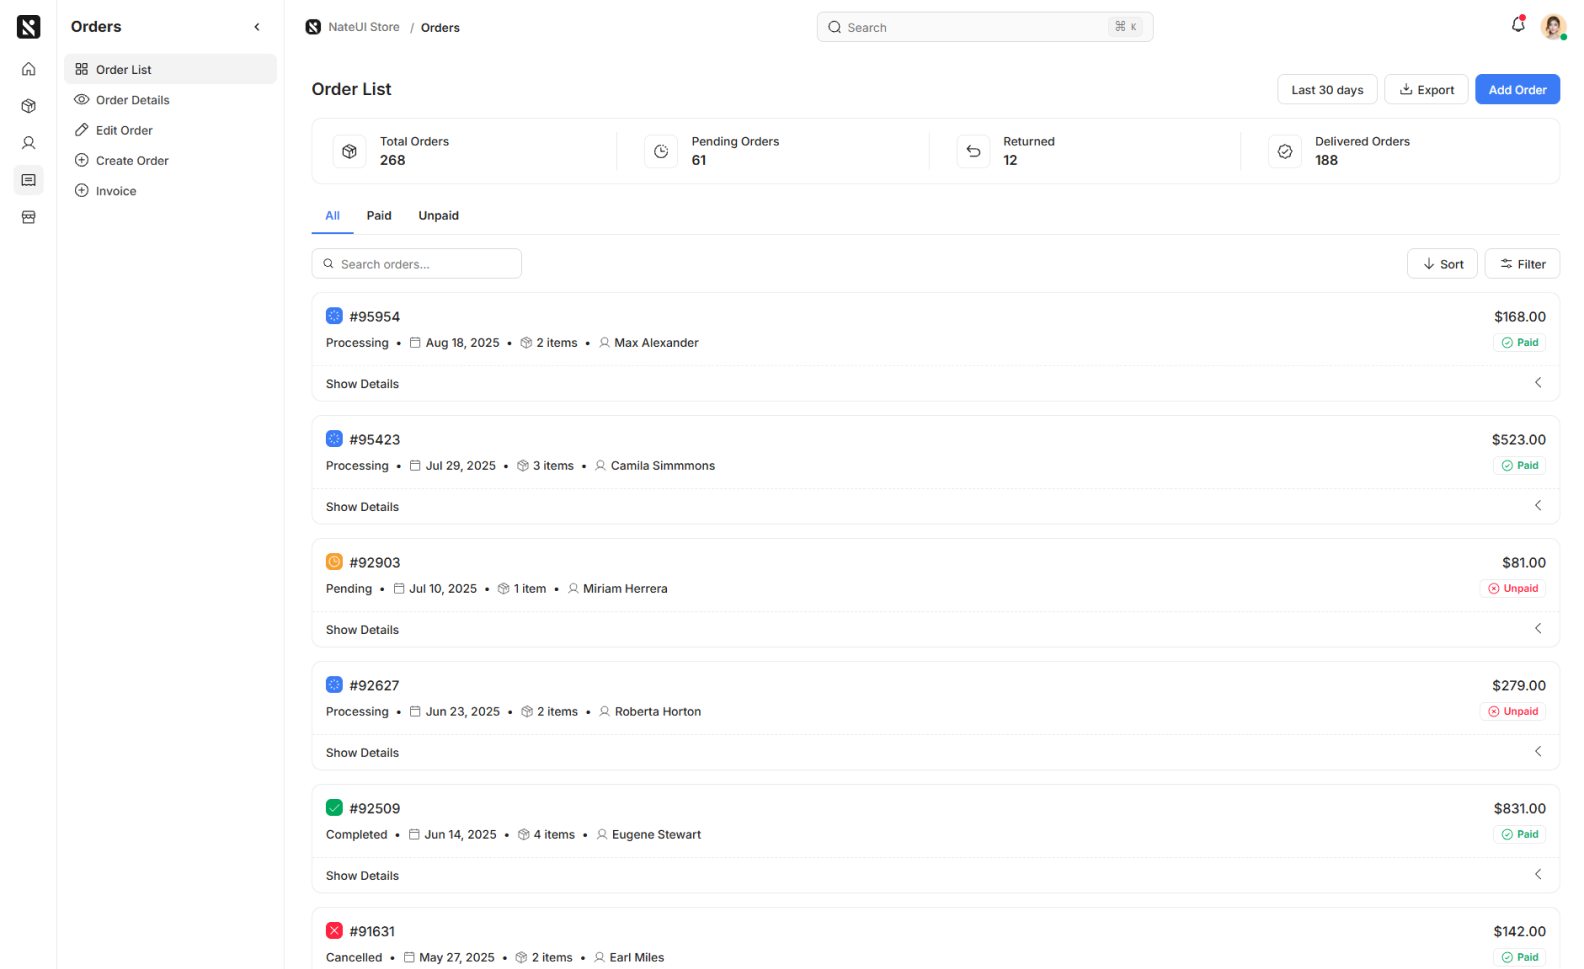1584x969 pixels.
Task: Click the Add Order button
Action: (x=1517, y=90)
